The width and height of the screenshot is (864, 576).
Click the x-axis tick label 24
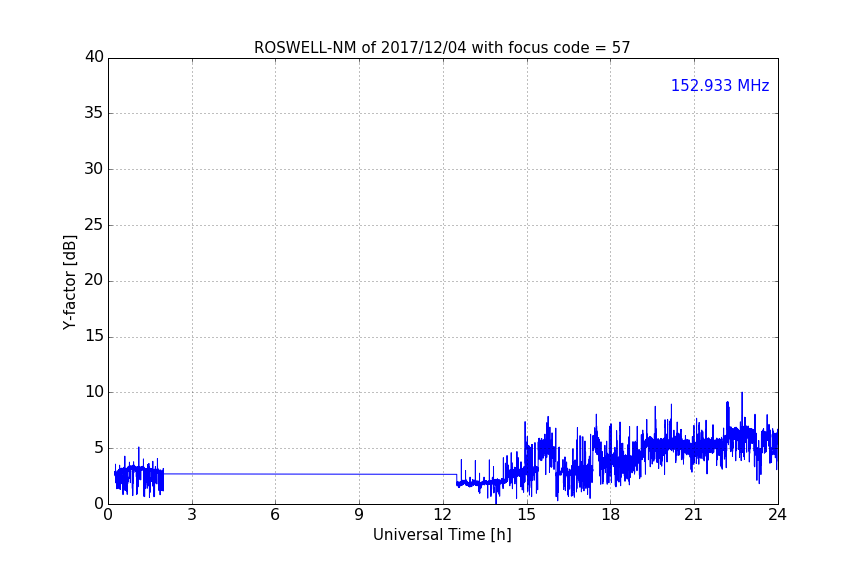pos(777,515)
